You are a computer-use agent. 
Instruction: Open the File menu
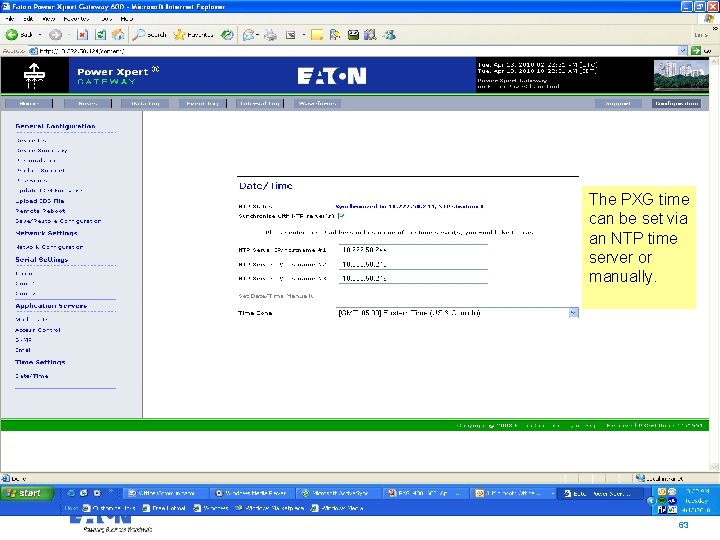10,19
